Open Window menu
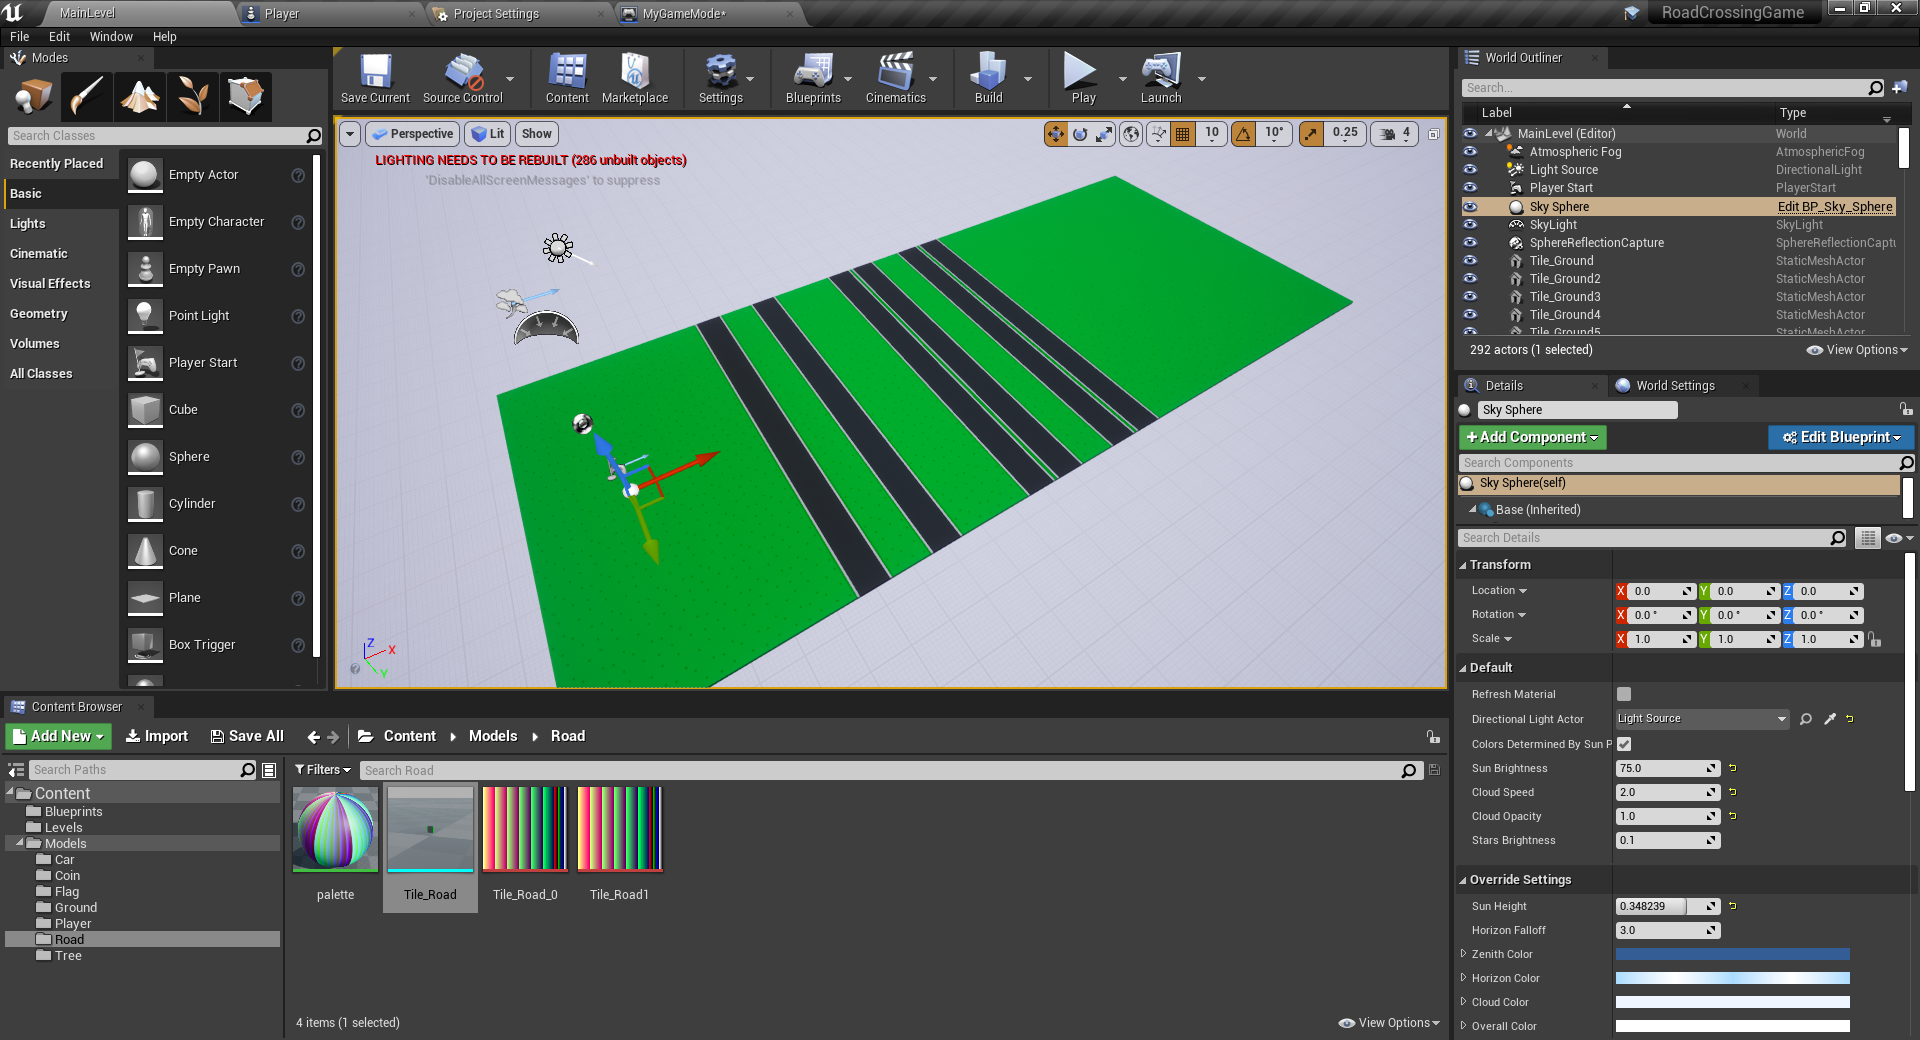1920x1040 pixels. [111, 36]
